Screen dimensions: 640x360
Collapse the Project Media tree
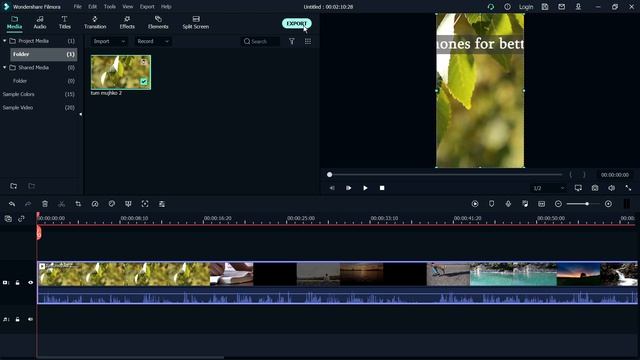[x=4, y=41]
